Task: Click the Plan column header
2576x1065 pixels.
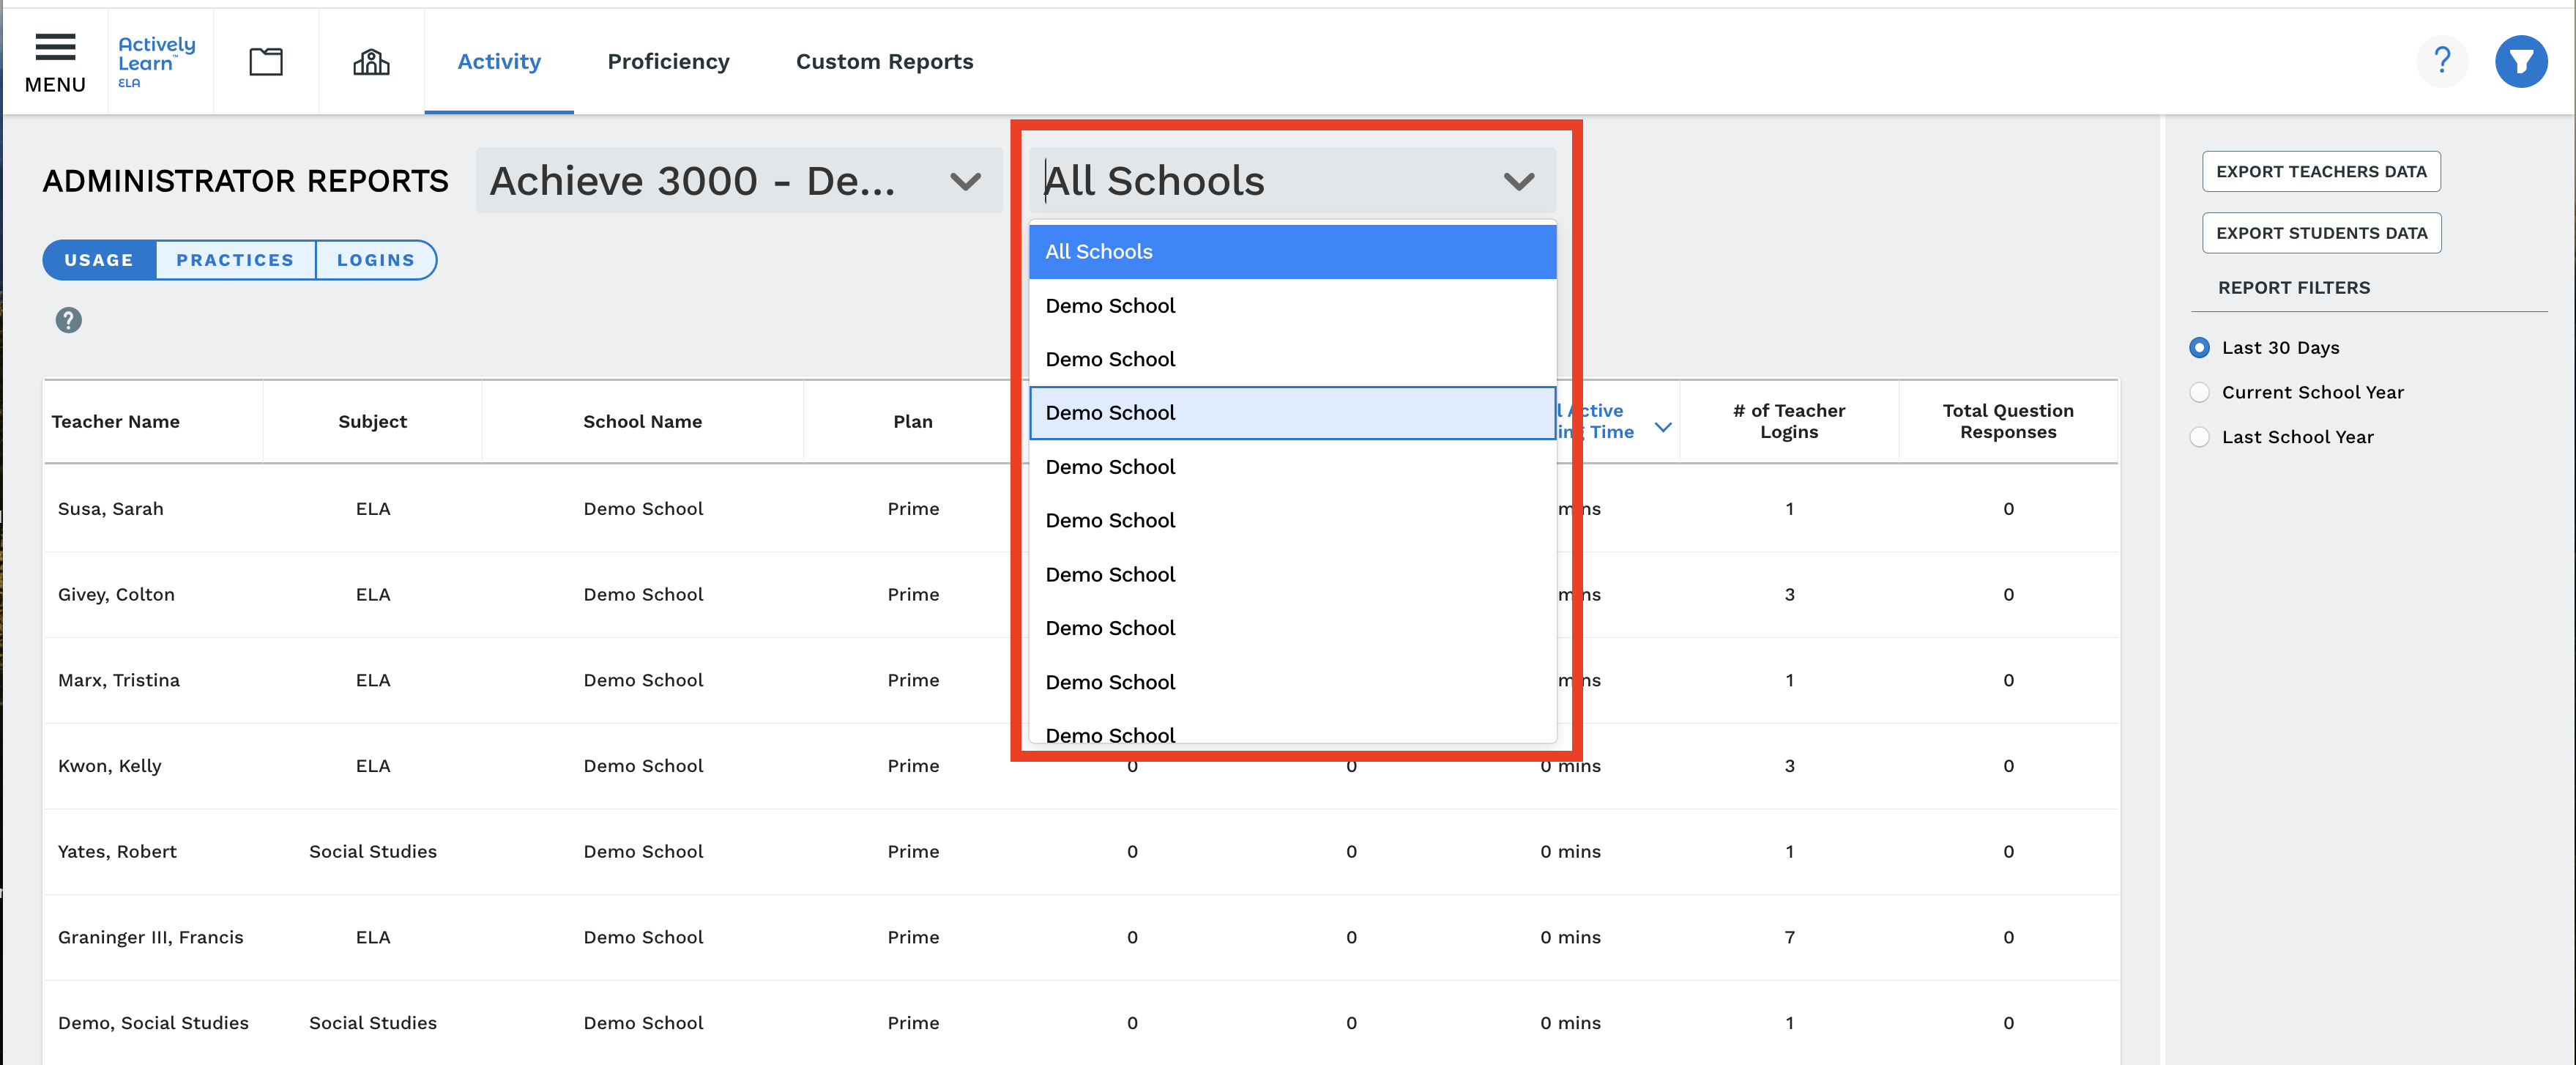Action: [x=913, y=422]
